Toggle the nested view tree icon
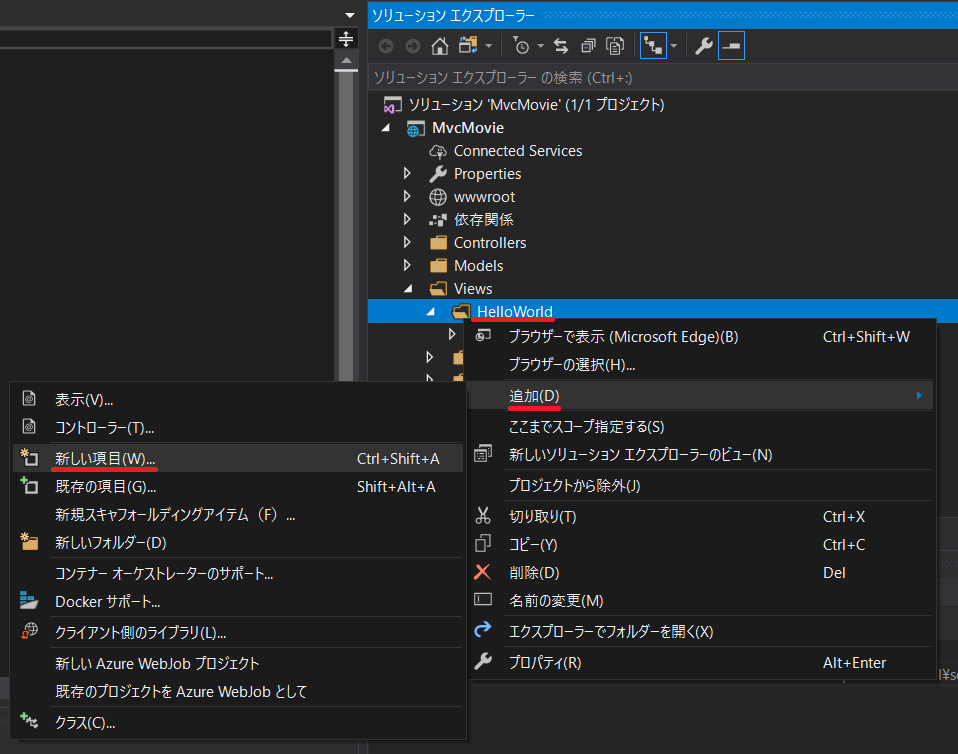958x754 pixels. pos(653,46)
